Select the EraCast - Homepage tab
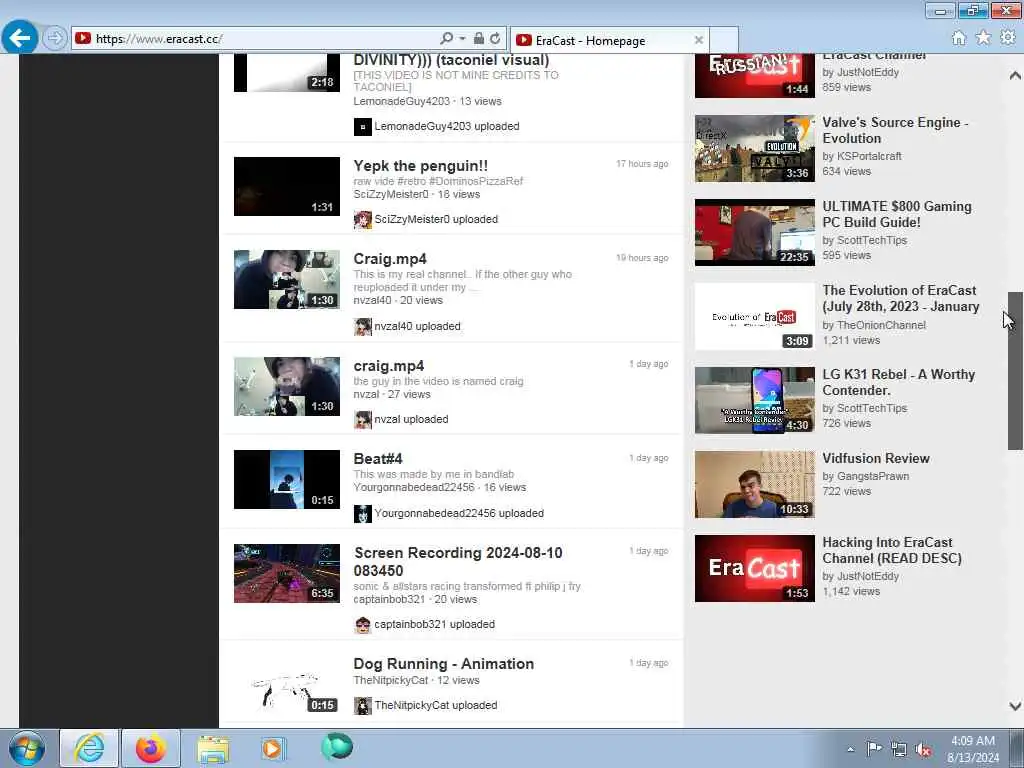This screenshot has width=1024, height=768. coord(609,40)
